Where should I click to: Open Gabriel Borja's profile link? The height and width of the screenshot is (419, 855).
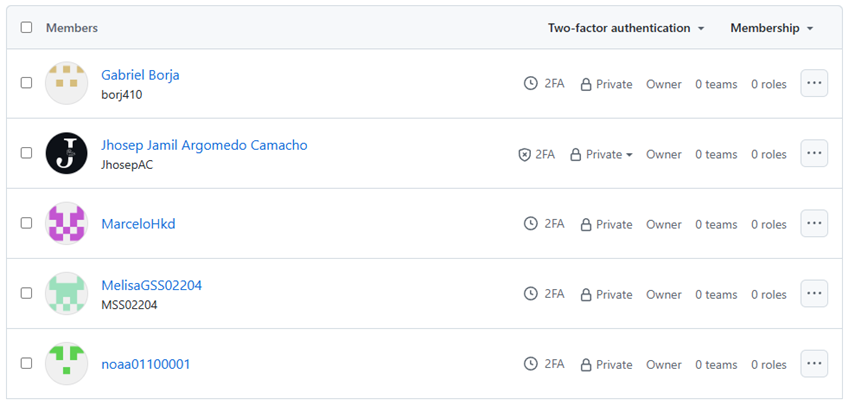[x=140, y=75]
